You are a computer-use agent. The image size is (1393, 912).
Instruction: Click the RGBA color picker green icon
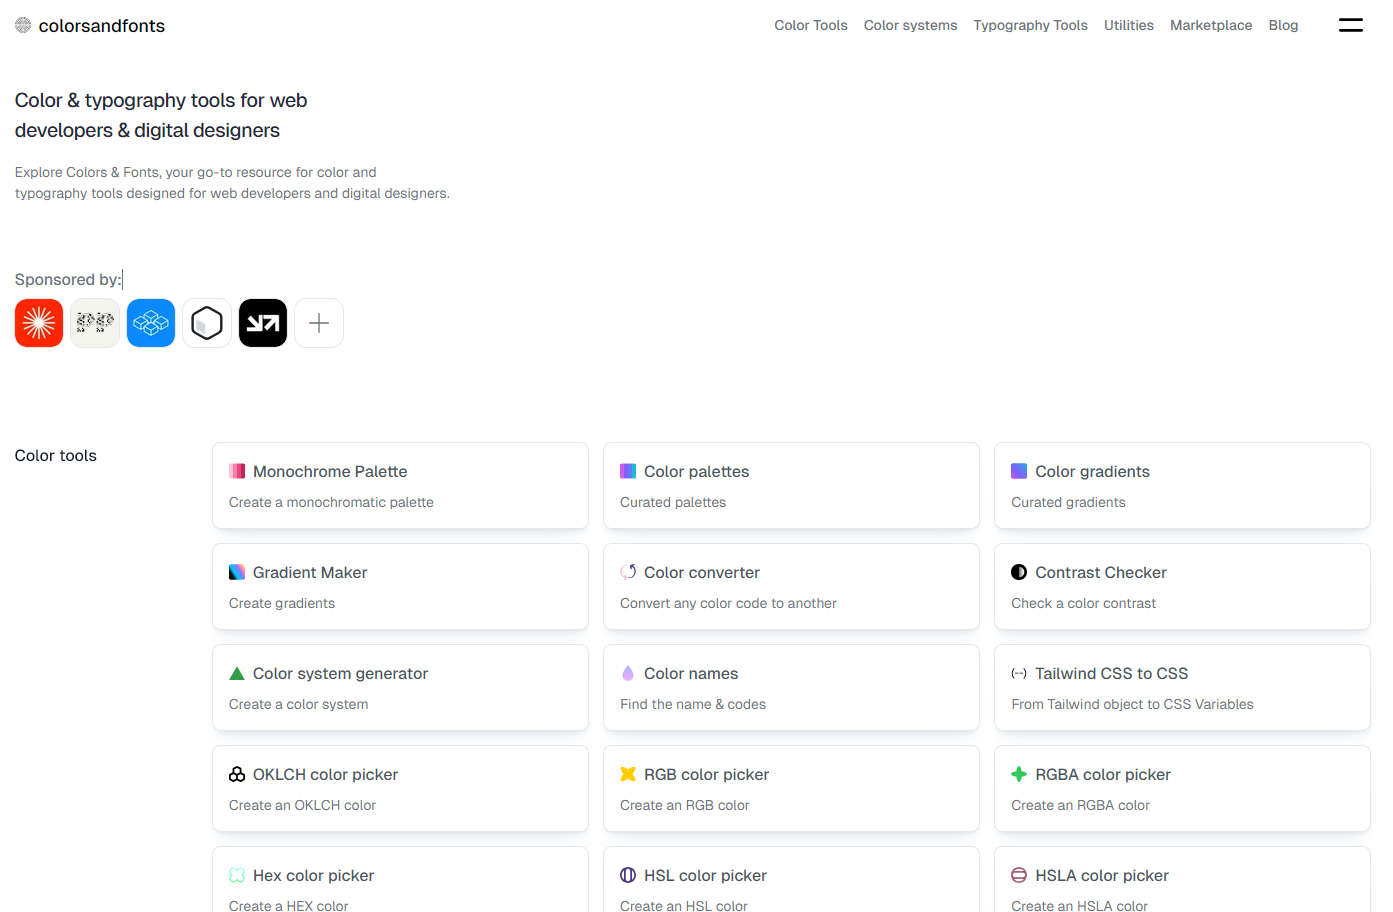(1019, 774)
